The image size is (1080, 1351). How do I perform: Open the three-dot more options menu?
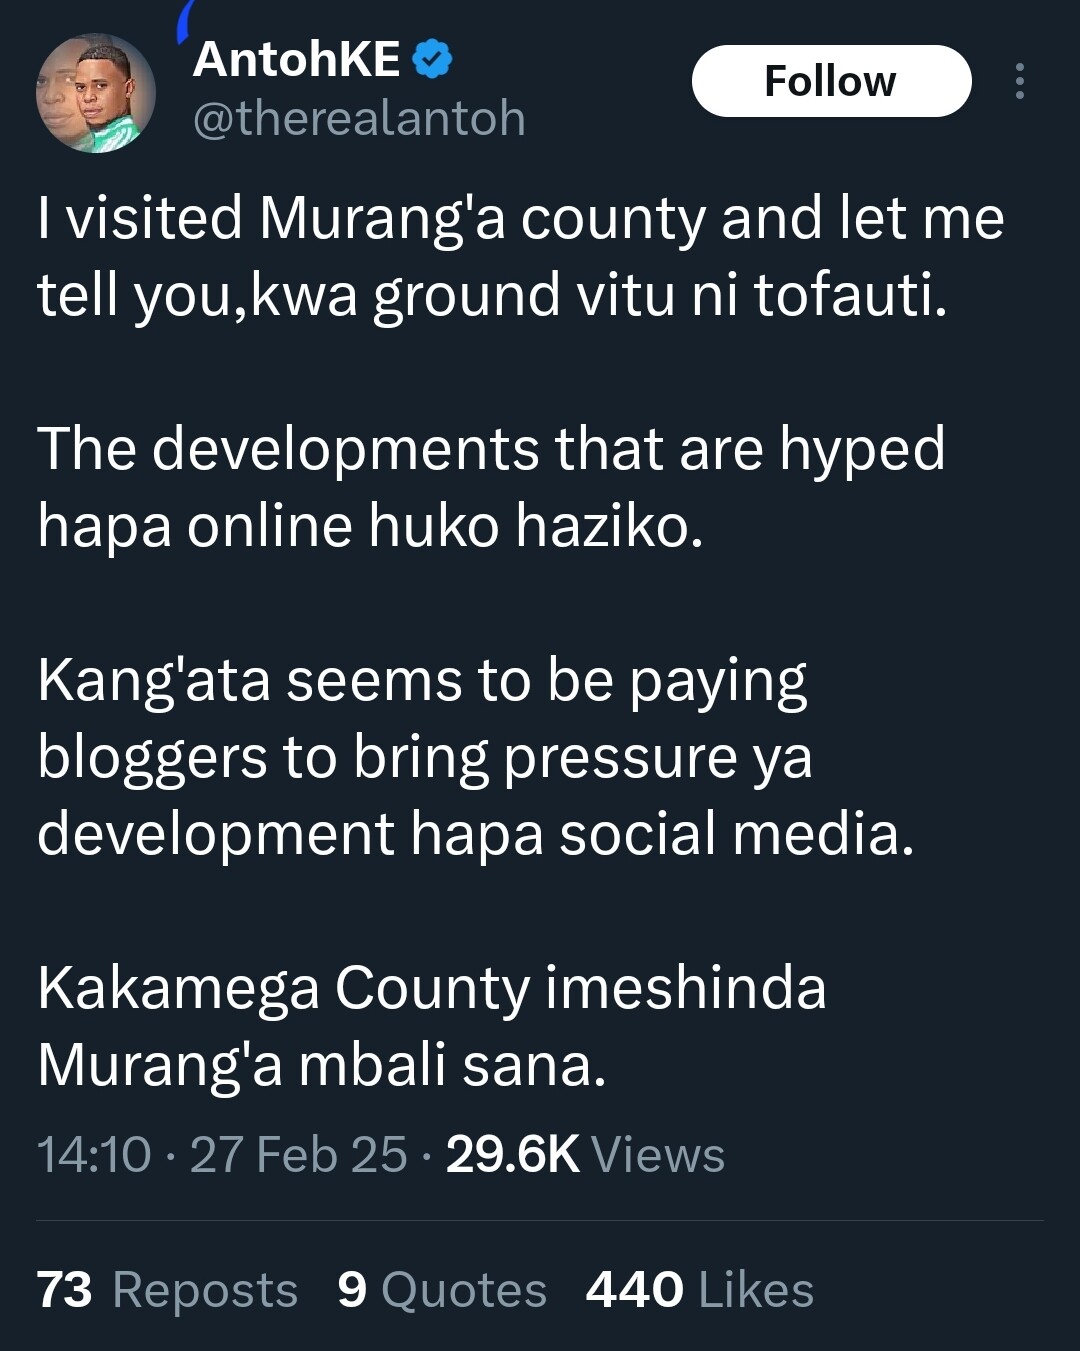coord(1019,81)
